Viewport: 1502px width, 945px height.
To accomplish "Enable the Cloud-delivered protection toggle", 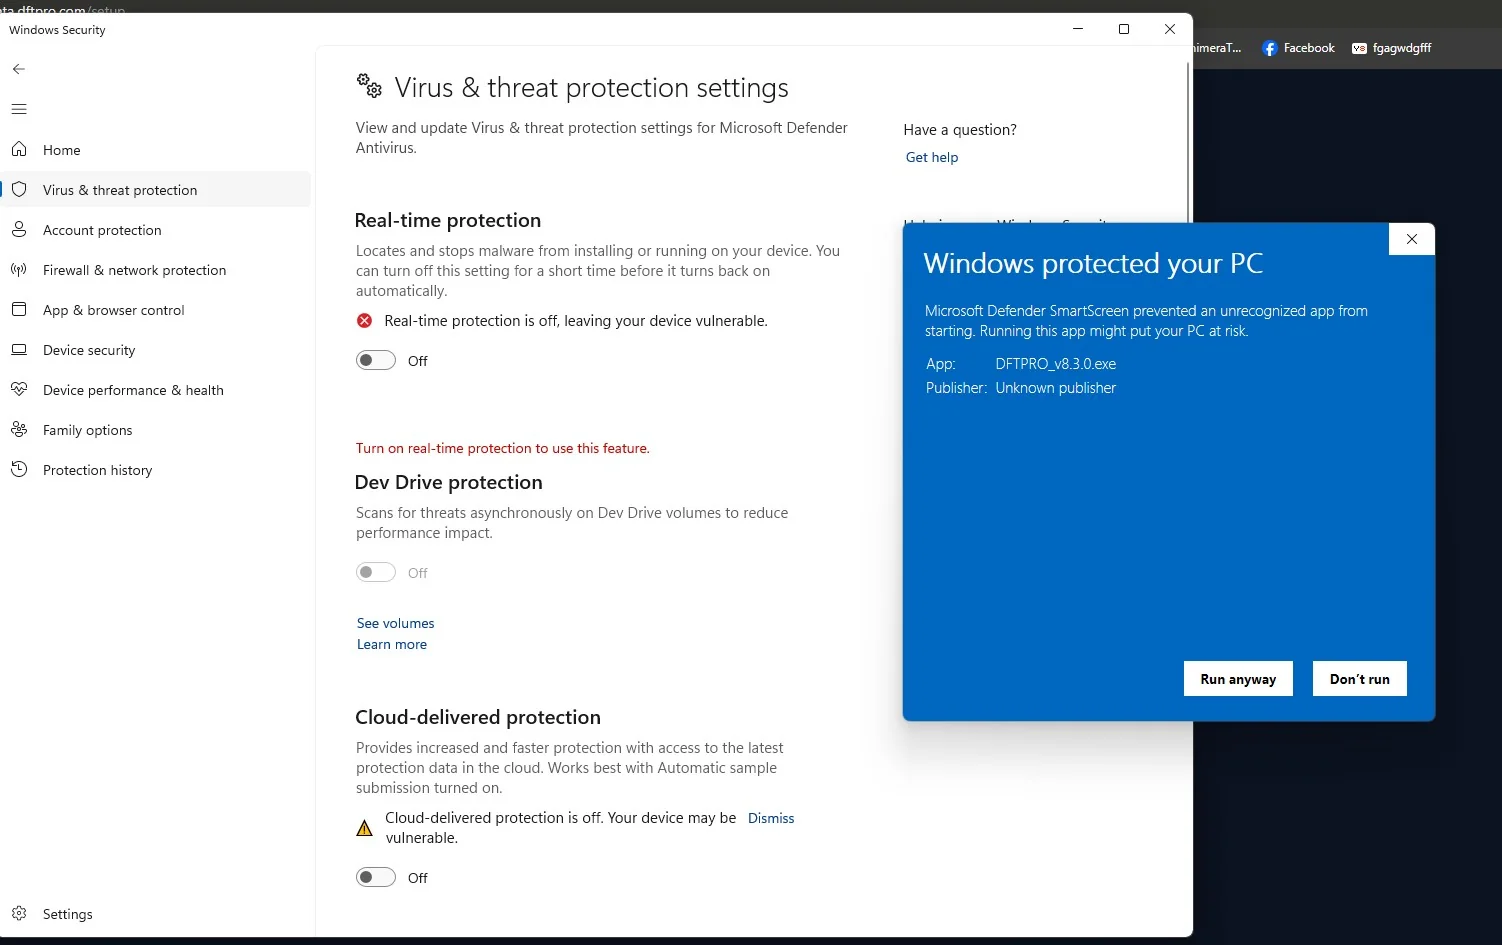I will pyautogui.click(x=376, y=877).
